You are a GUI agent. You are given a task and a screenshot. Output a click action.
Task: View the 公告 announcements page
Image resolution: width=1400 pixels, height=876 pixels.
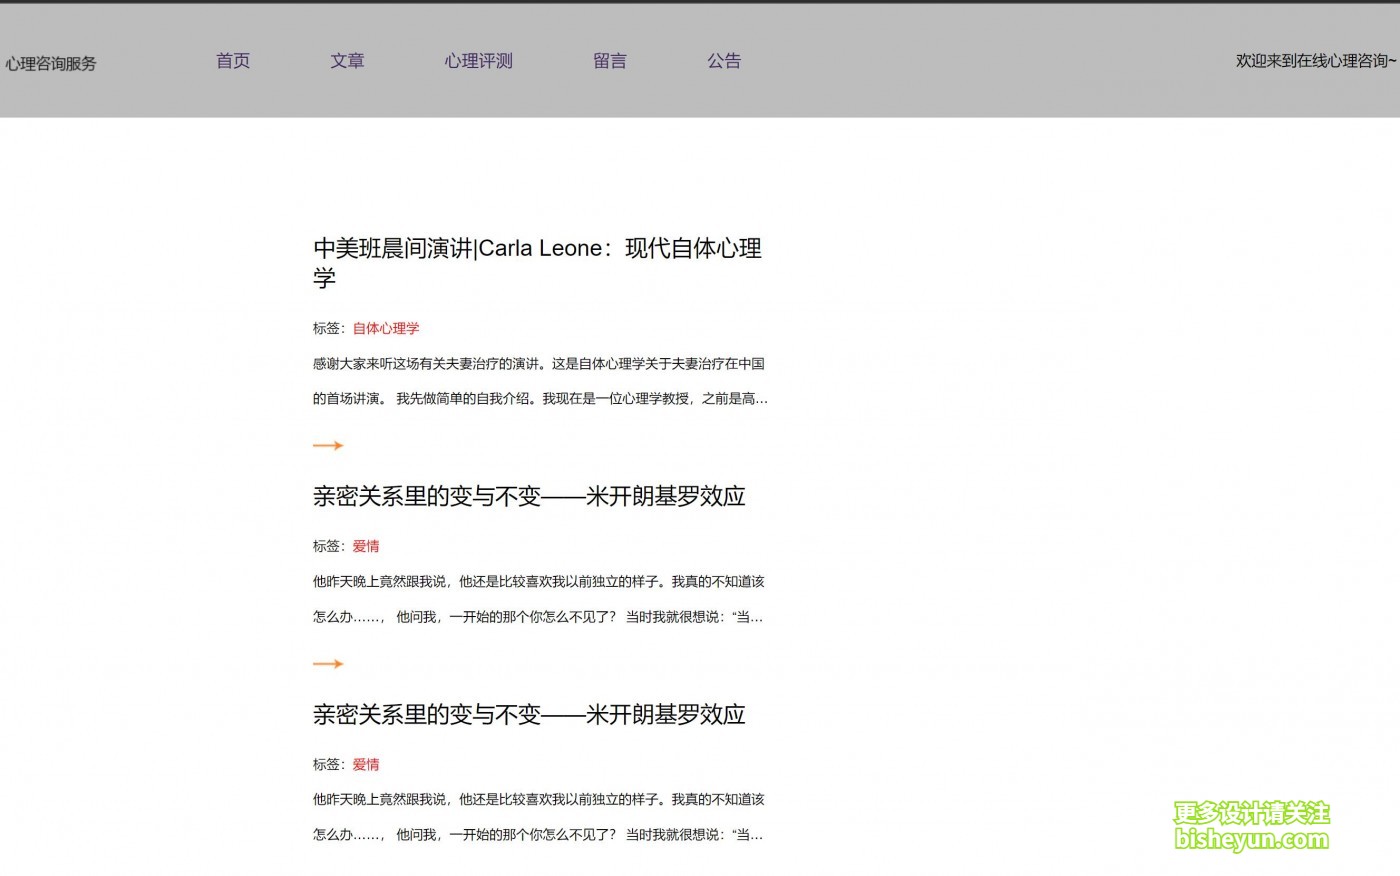point(724,61)
